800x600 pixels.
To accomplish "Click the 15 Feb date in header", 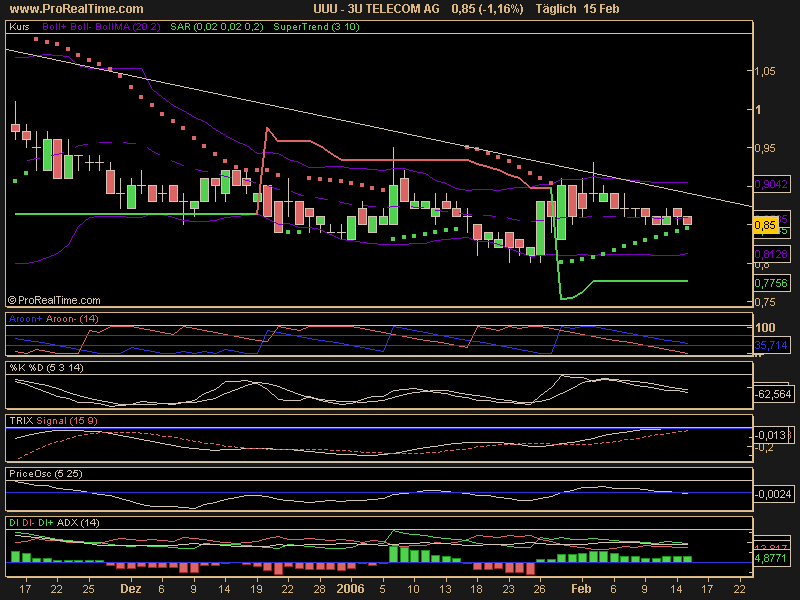I will tap(602, 9).
